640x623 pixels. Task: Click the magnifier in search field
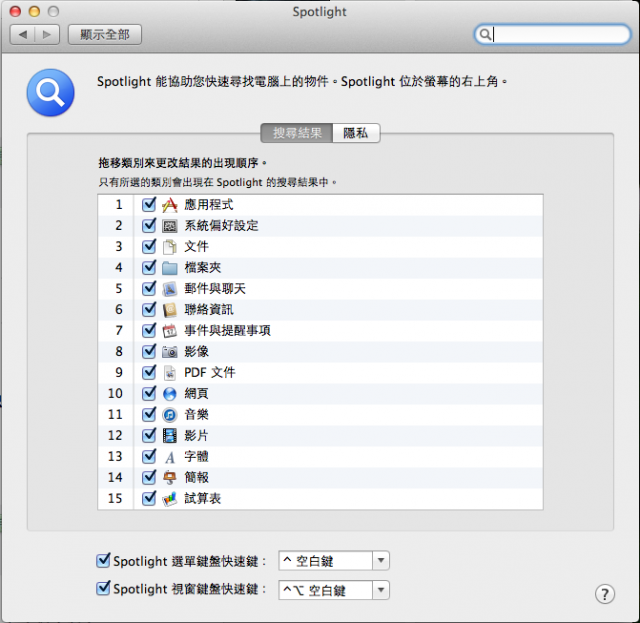coord(484,34)
